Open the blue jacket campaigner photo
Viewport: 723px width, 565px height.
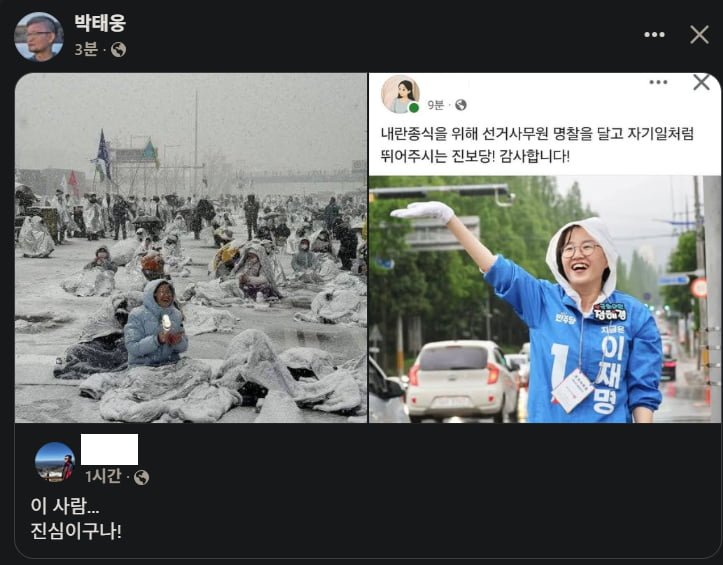click(x=545, y=299)
